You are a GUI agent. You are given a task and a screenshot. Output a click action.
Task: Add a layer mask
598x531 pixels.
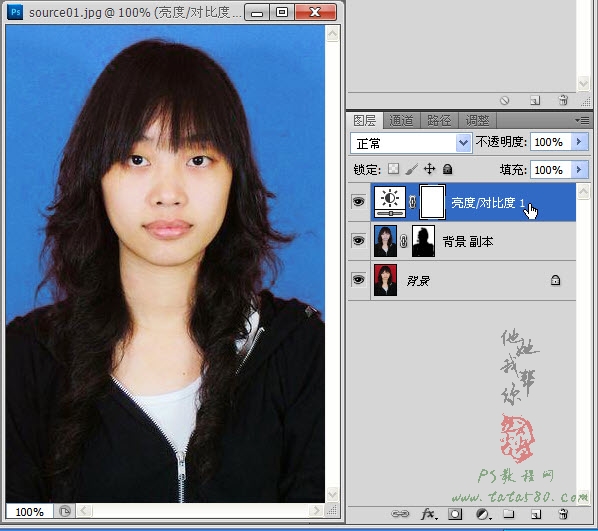455,514
